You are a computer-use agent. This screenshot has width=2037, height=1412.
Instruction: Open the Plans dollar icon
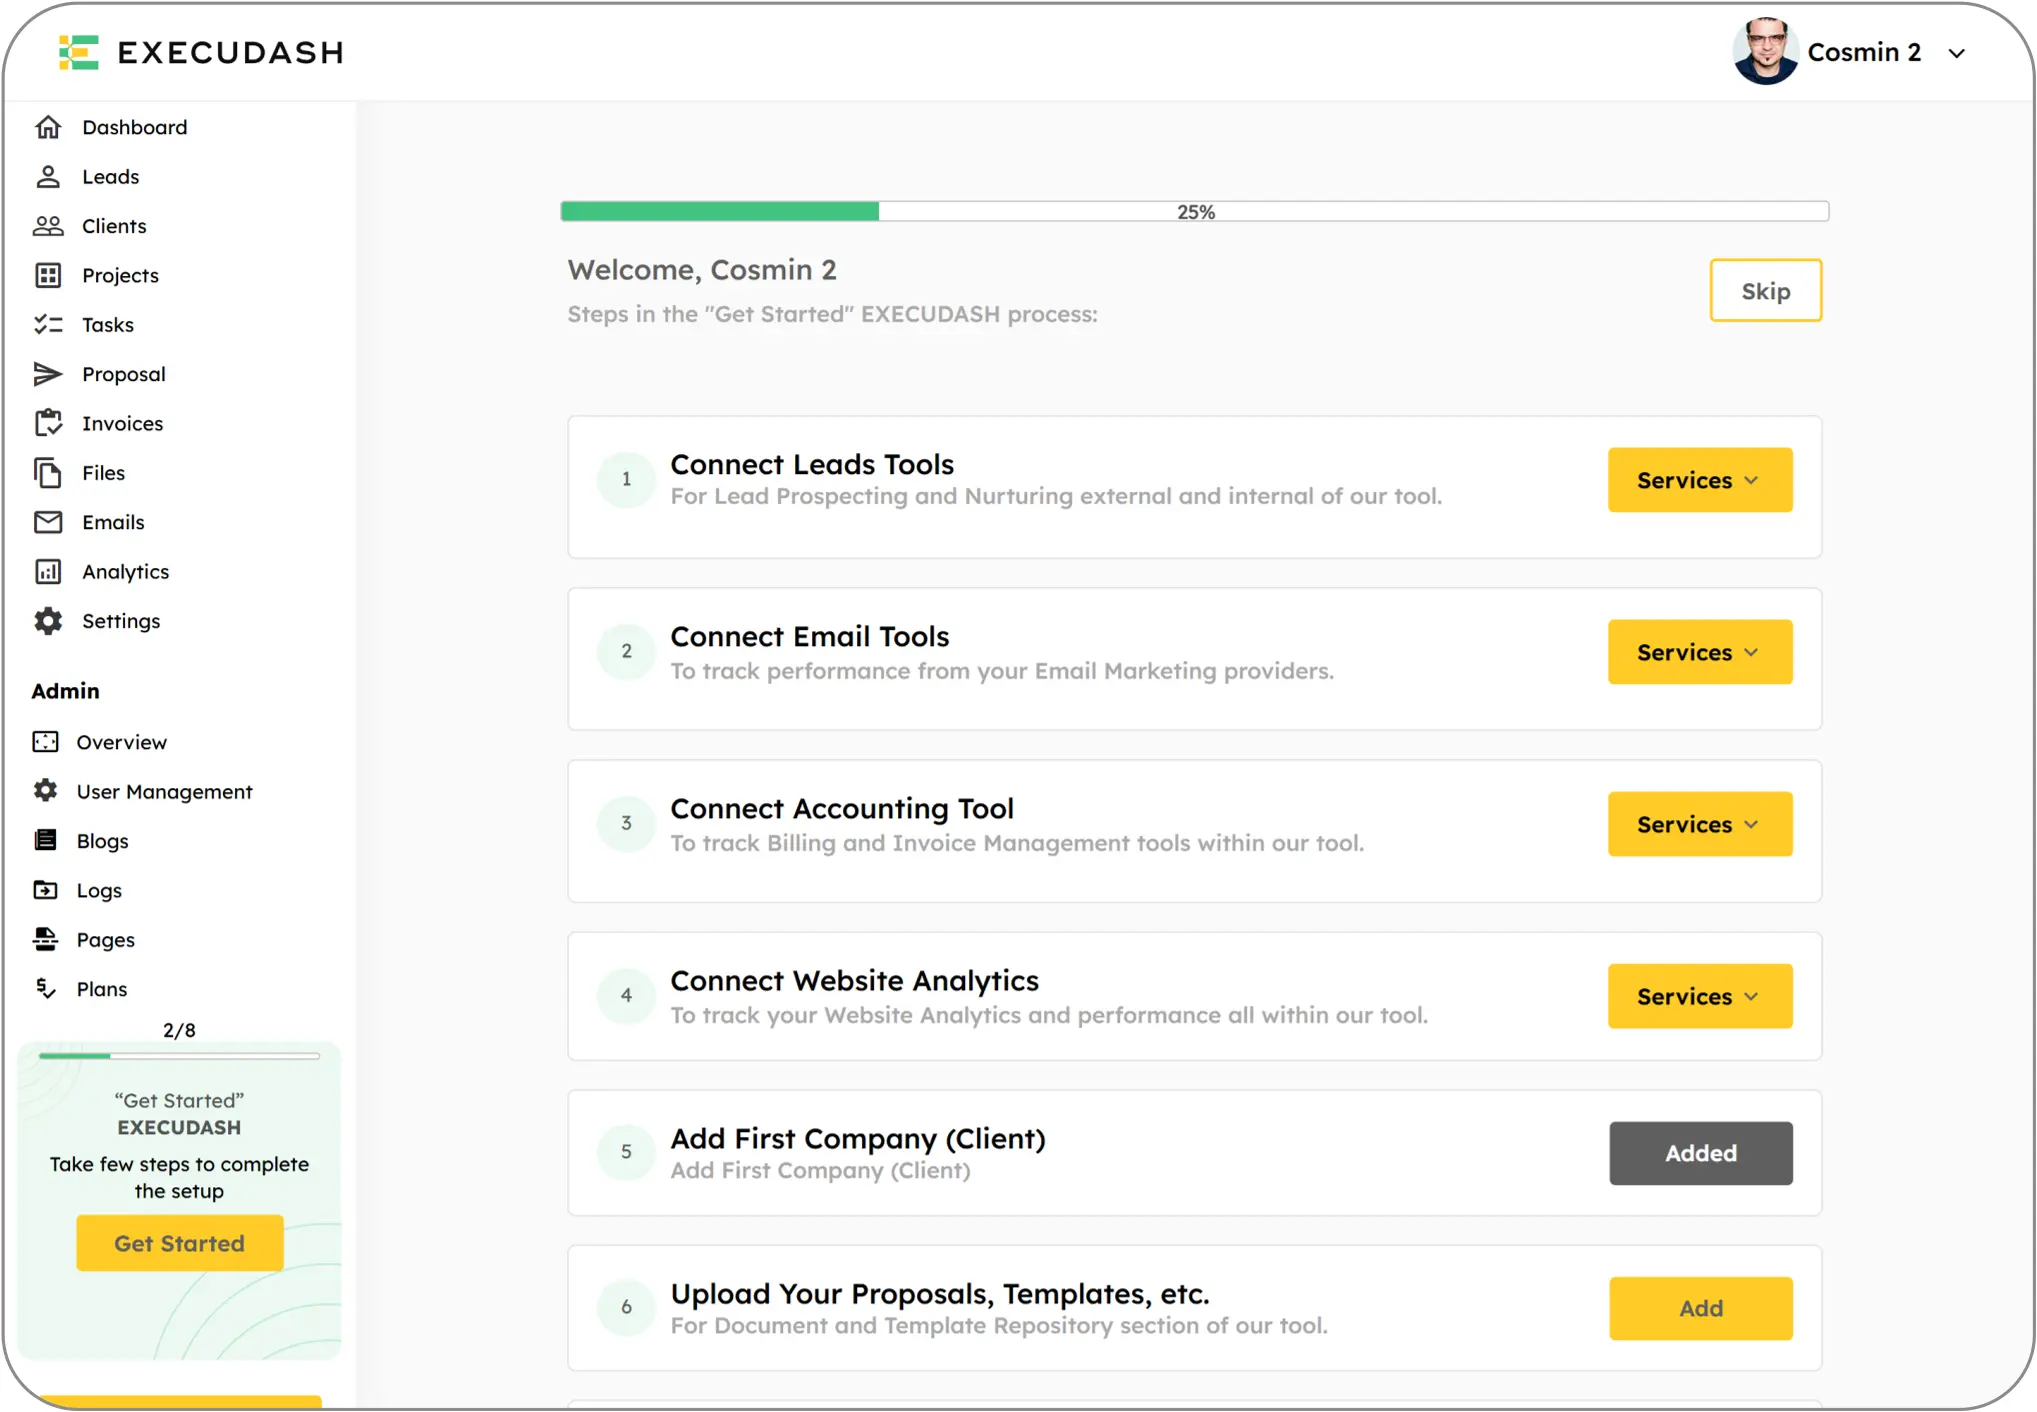[45, 989]
